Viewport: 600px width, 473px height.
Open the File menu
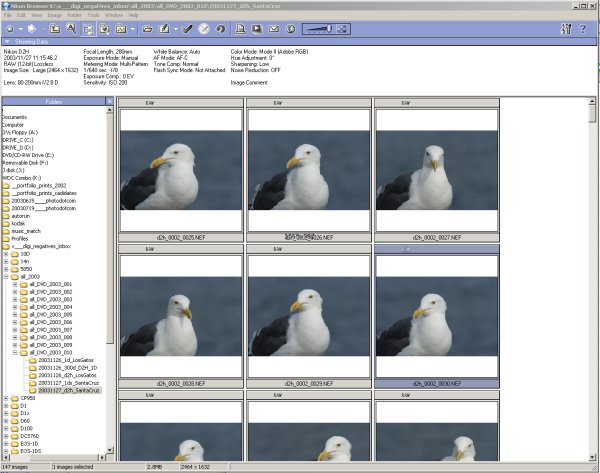[8, 15]
